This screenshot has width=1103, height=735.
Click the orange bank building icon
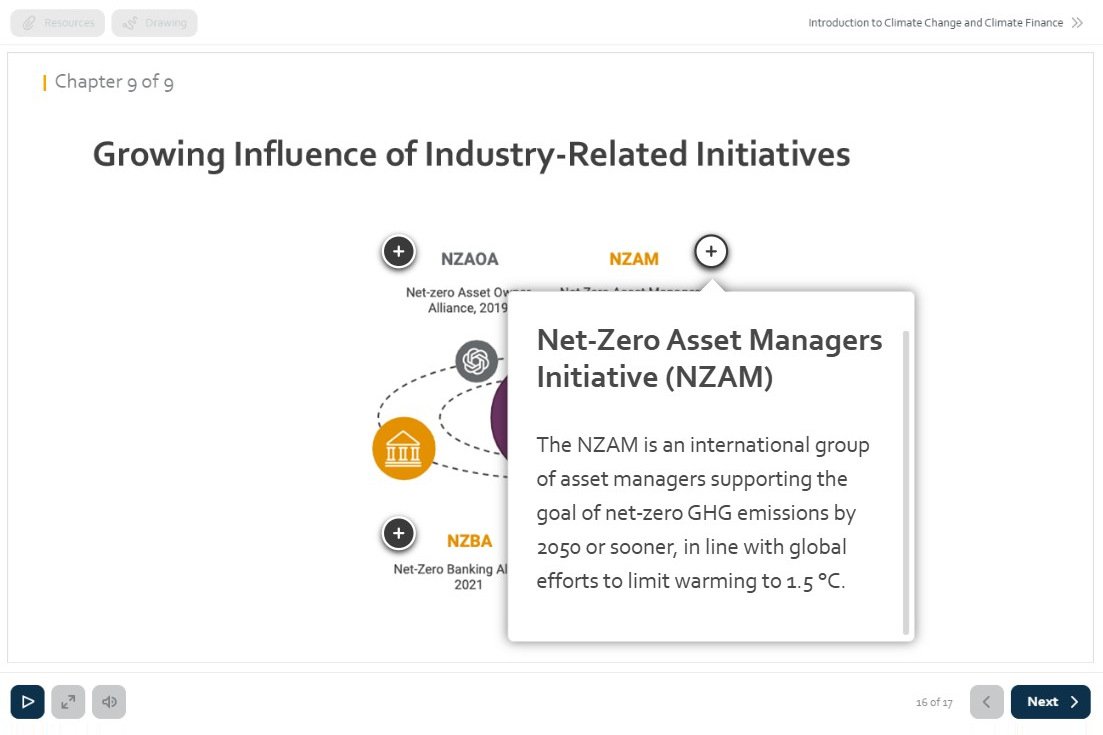tap(404, 449)
